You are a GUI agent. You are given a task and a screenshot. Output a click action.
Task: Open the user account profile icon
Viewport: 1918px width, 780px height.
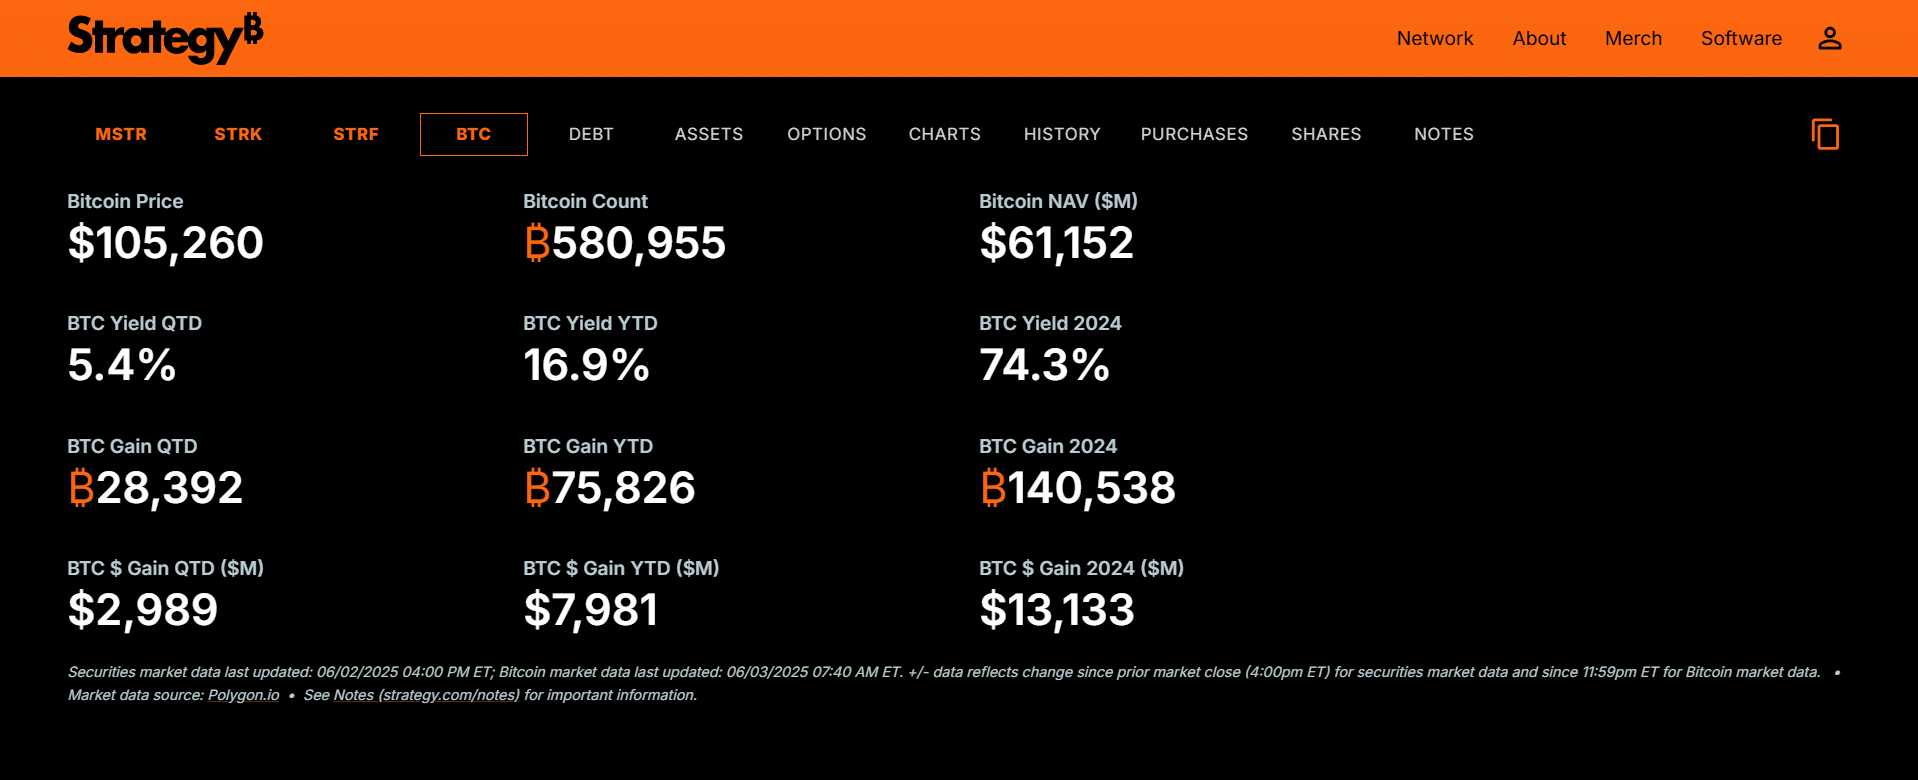1829,38
